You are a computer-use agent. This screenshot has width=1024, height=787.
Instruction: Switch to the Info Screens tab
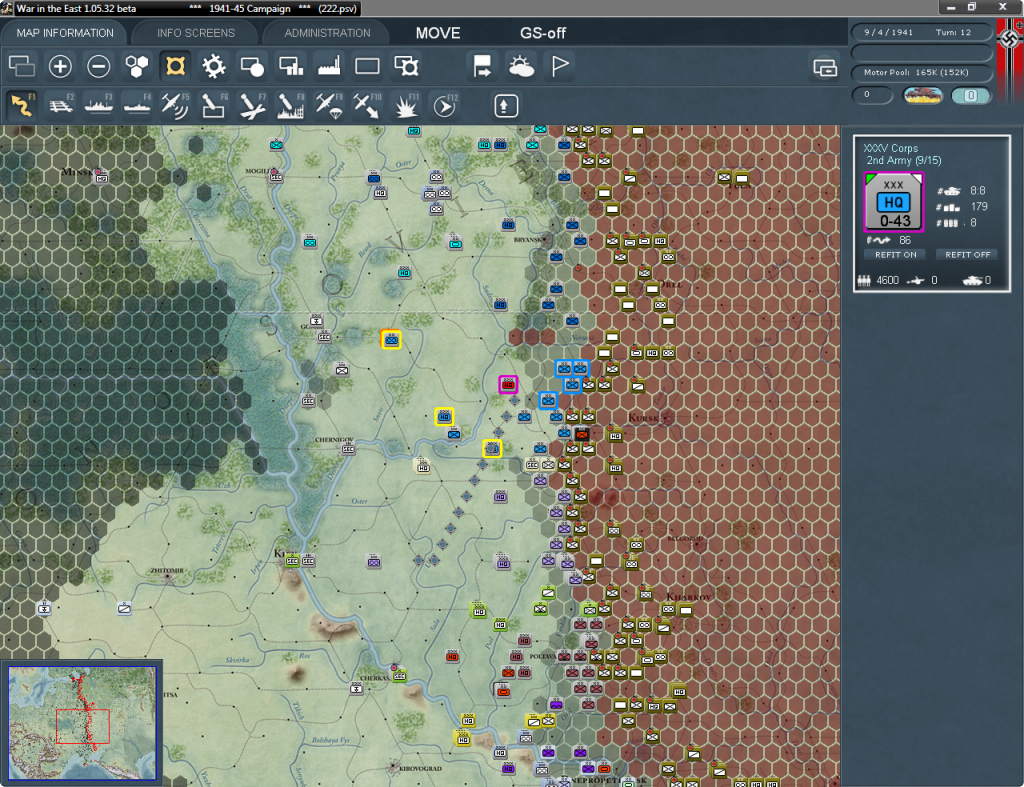point(195,33)
